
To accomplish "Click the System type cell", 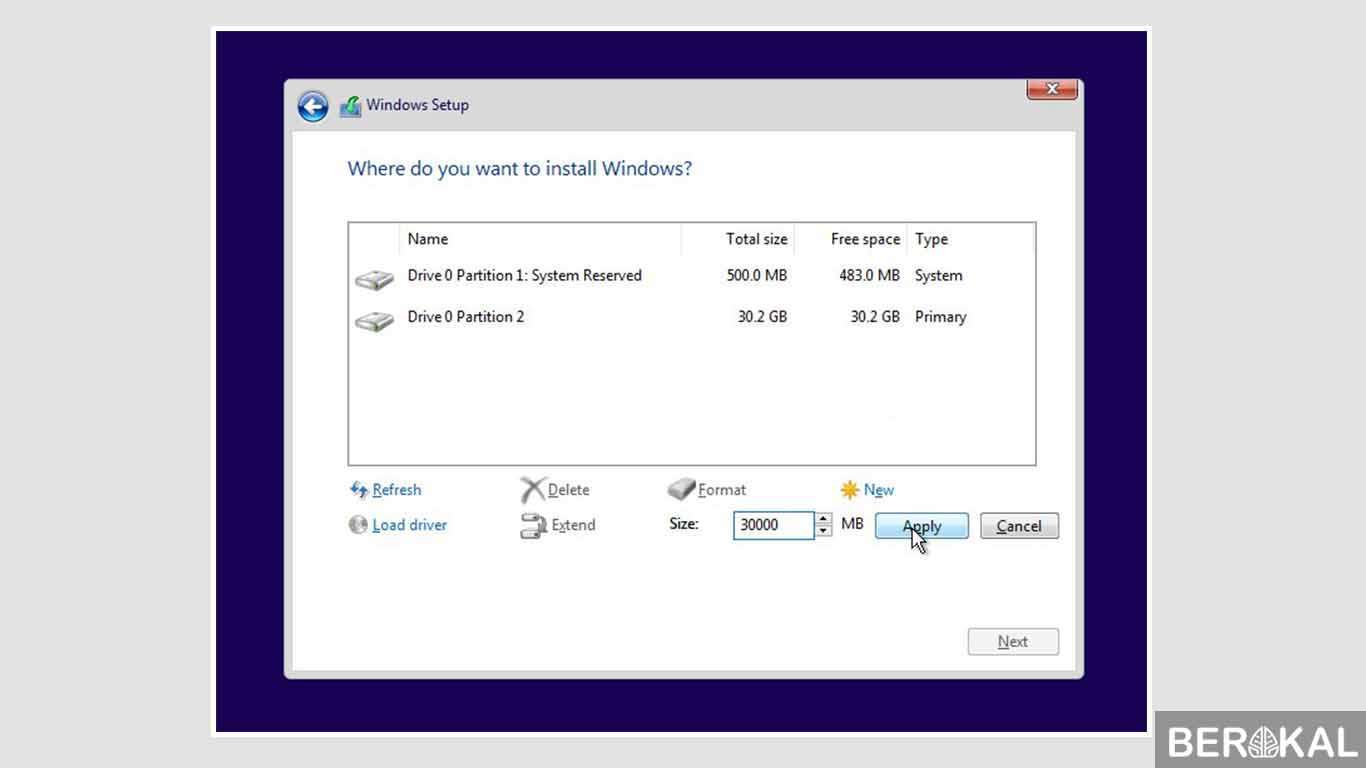I will click(939, 276).
